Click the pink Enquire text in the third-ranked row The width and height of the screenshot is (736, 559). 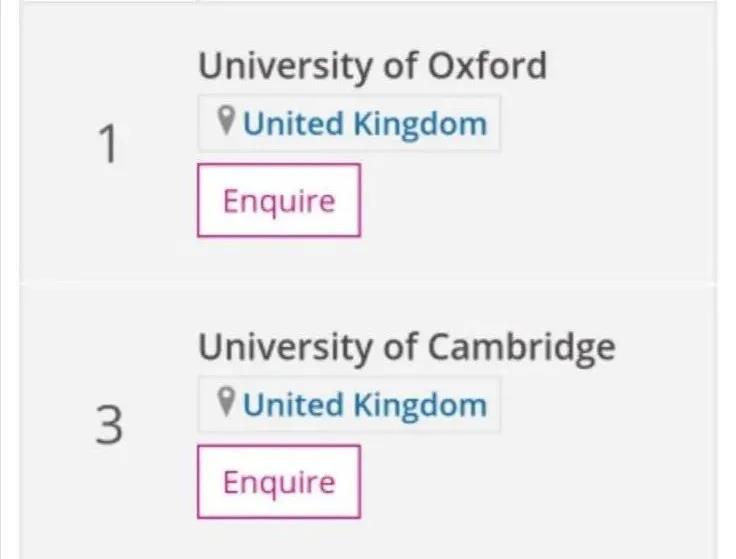pyautogui.click(x=279, y=483)
